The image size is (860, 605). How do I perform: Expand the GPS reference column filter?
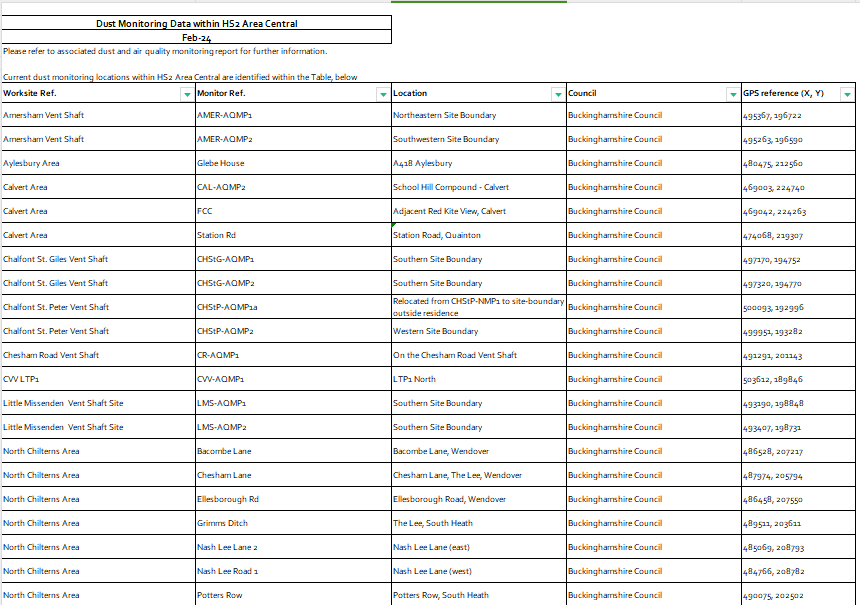click(x=847, y=94)
